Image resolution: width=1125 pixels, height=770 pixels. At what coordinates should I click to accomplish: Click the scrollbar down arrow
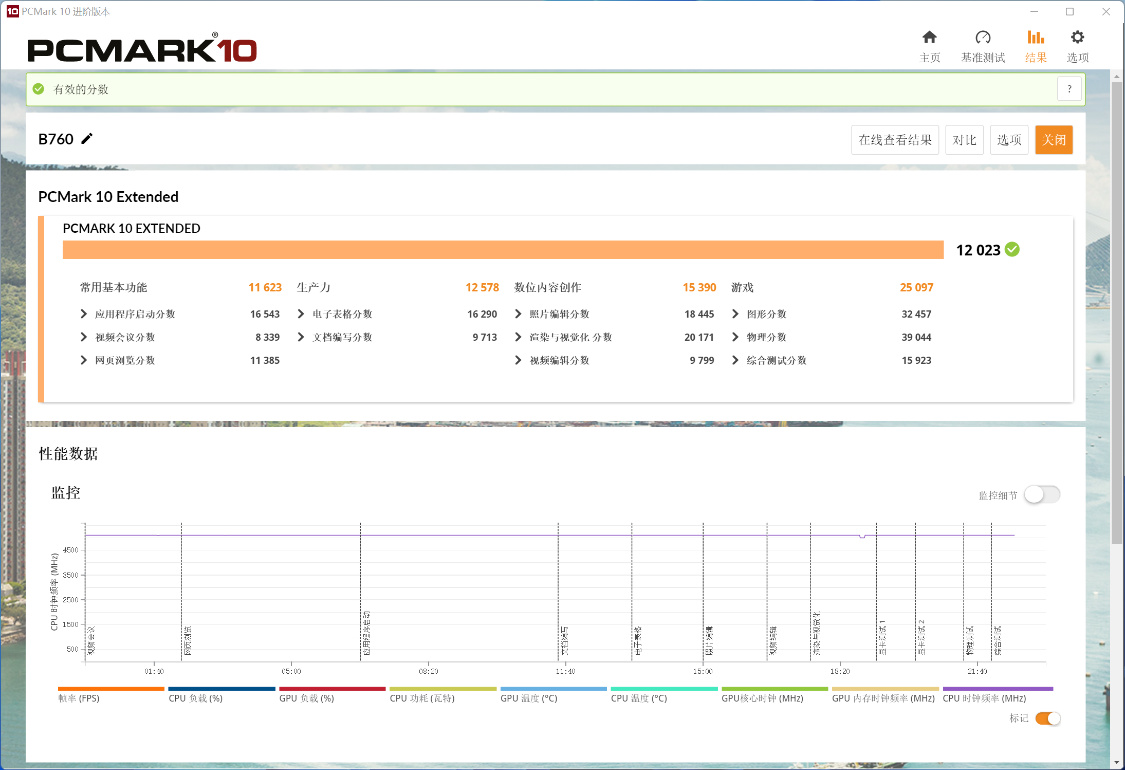1116,762
